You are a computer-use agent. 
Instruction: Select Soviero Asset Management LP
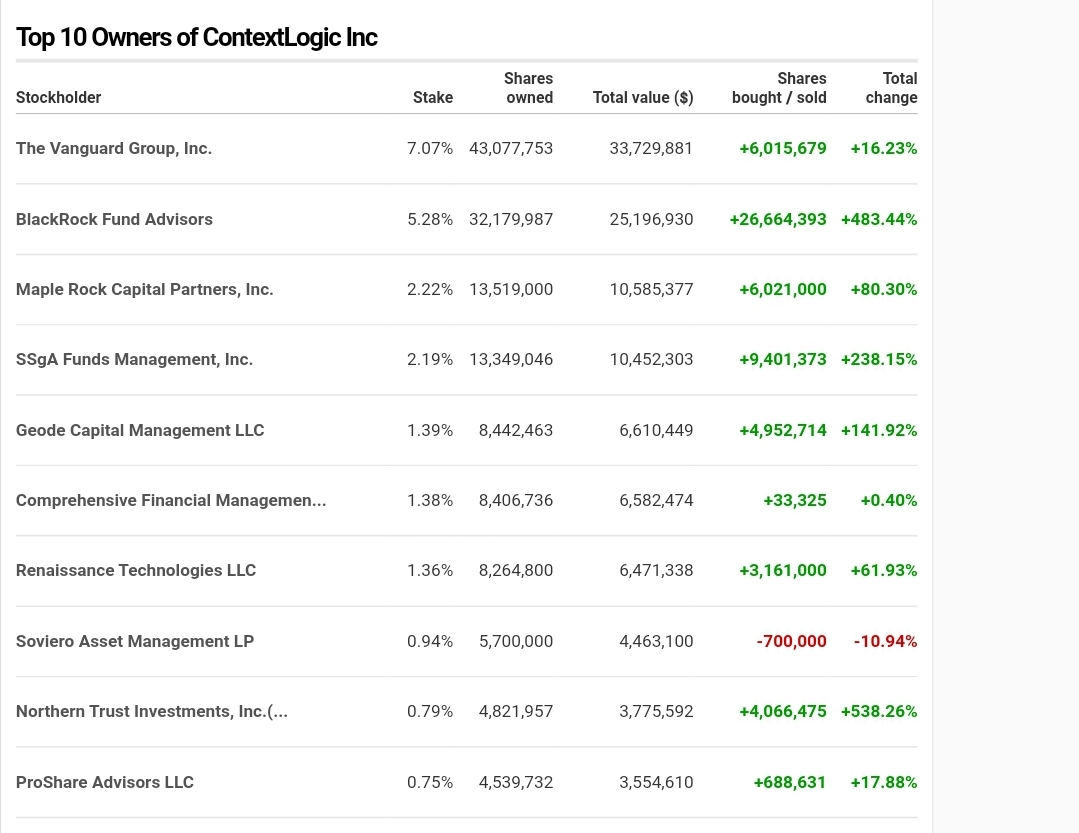[x=134, y=641]
